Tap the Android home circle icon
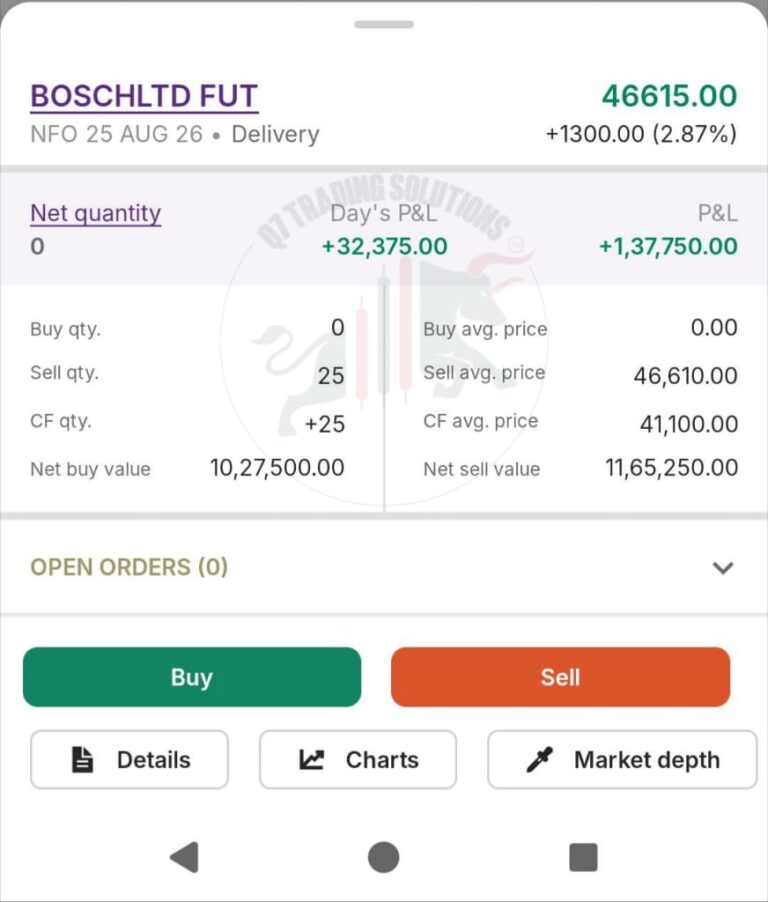This screenshot has width=768, height=902. (x=384, y=857)
